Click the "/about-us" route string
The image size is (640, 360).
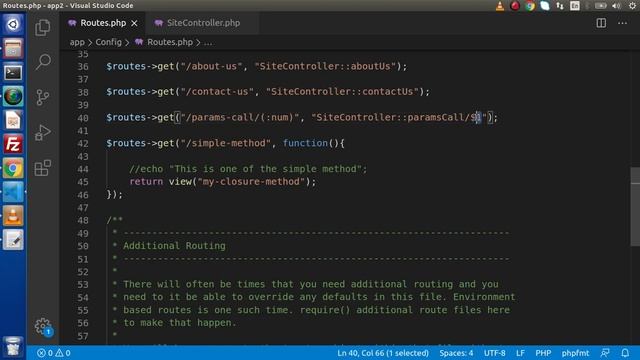211,66
